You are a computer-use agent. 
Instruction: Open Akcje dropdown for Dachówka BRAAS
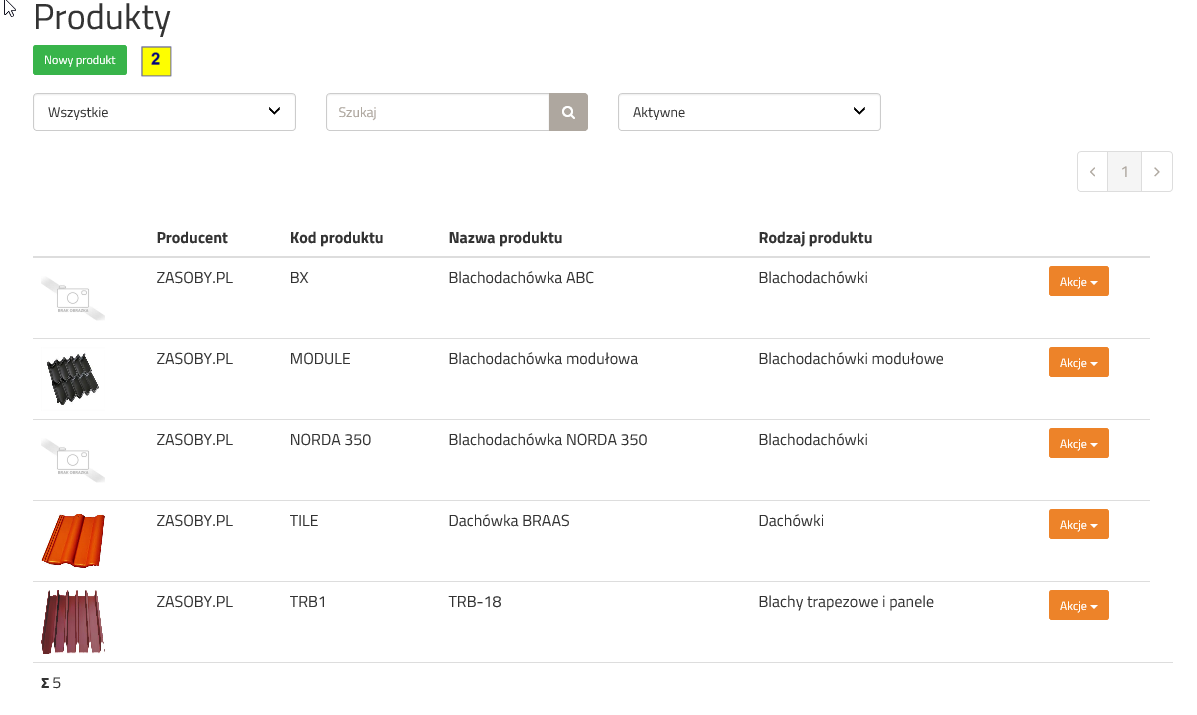(1078, 524)
